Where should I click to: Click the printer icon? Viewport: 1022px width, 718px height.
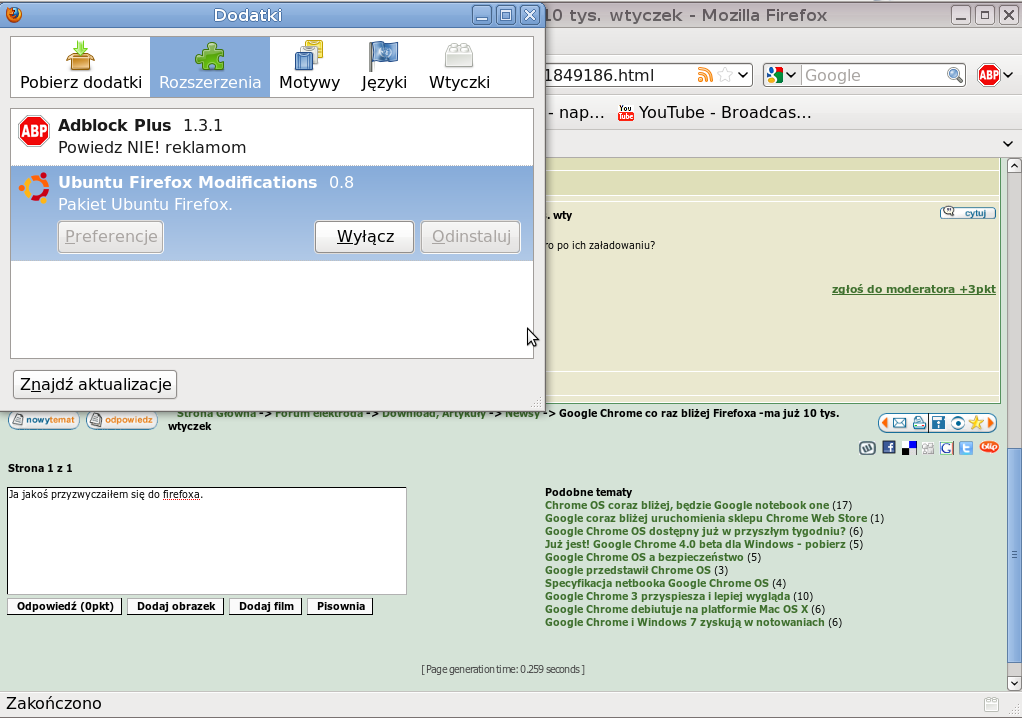(919, 423)
